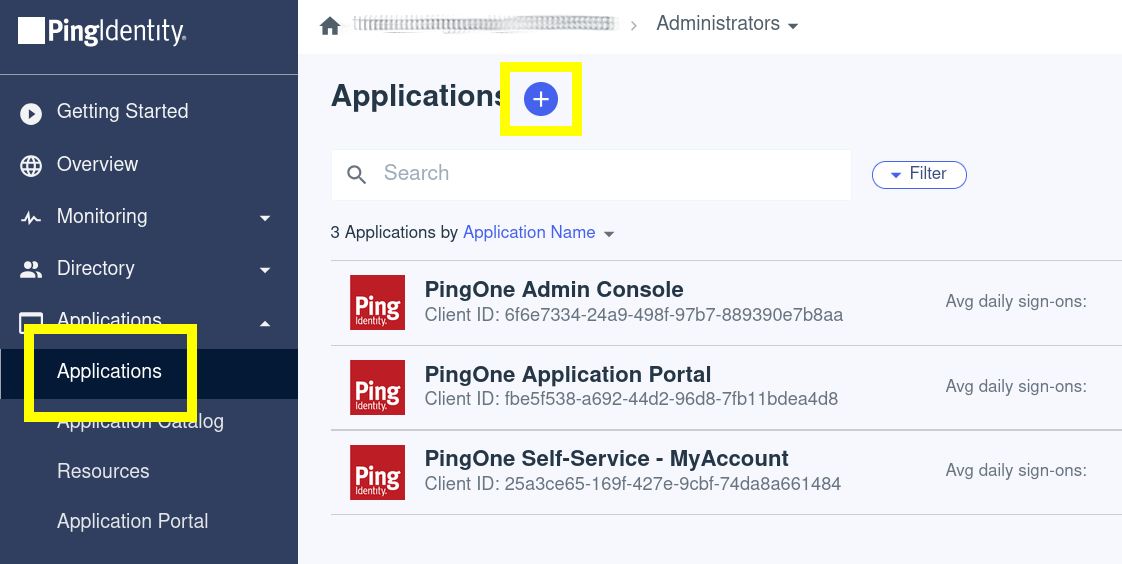This screenshot has height=564, width=1122.
Task: Expand the Monitoring sidebar section
Action: [x=264, y=217]
